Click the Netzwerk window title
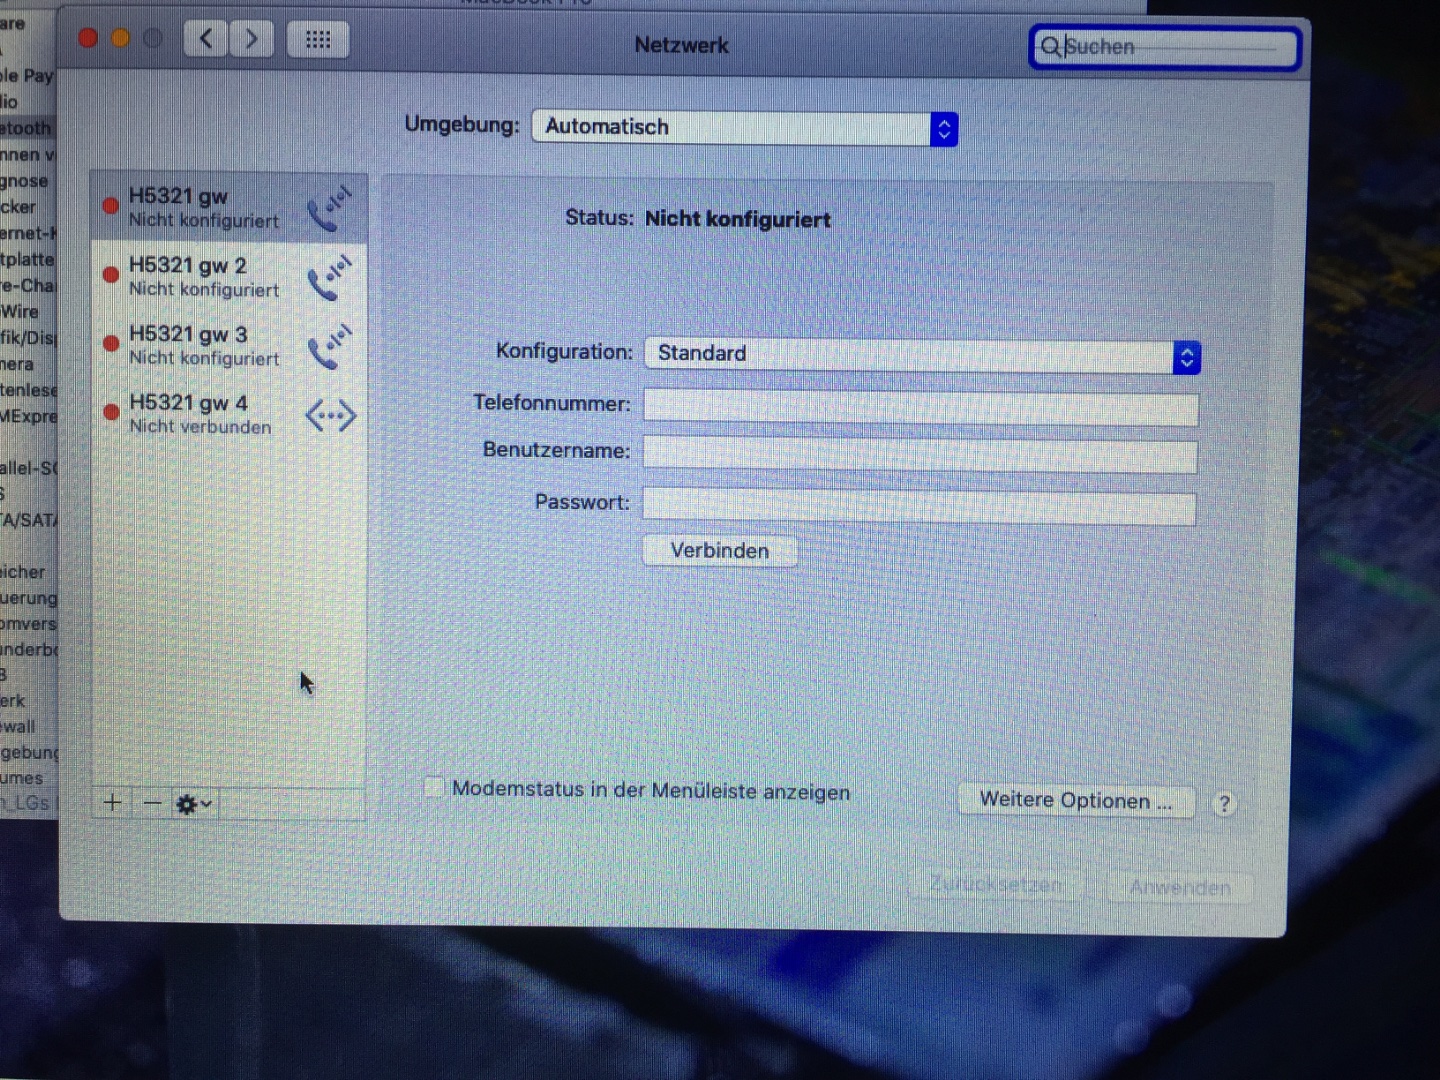1440x1080 pixels. tap(682, 45)
